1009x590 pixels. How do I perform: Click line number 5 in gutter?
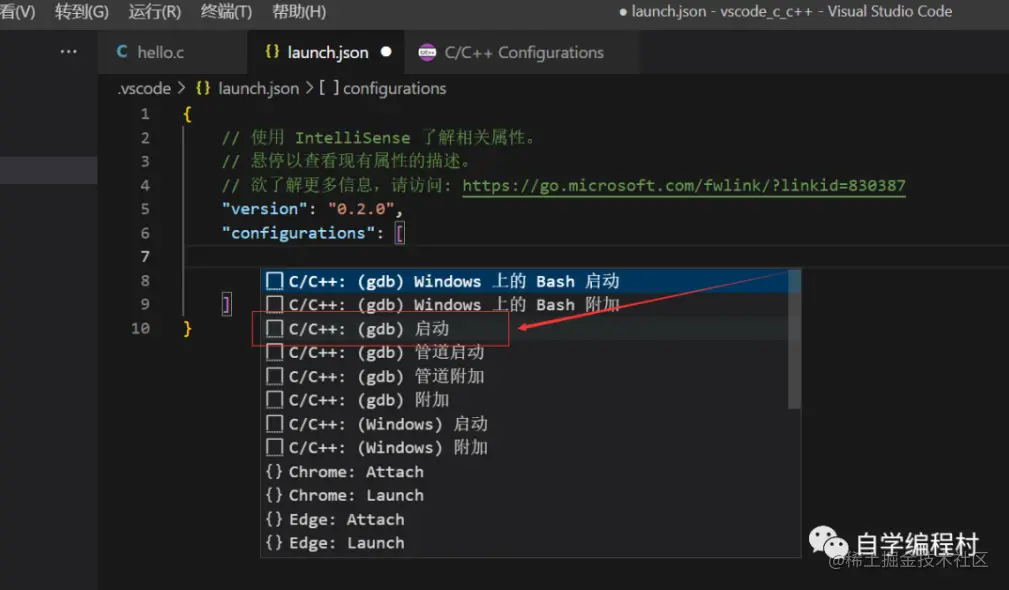tap(145, 209)
